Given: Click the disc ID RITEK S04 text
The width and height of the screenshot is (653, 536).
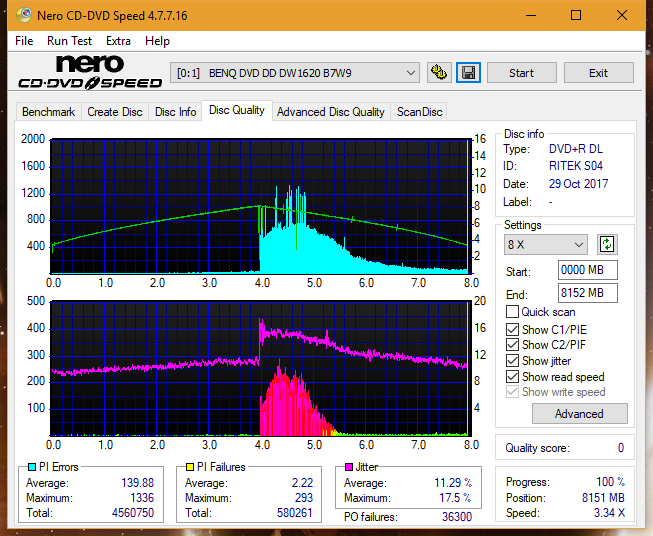Looking at the screenshot, I should coord(576,166).
